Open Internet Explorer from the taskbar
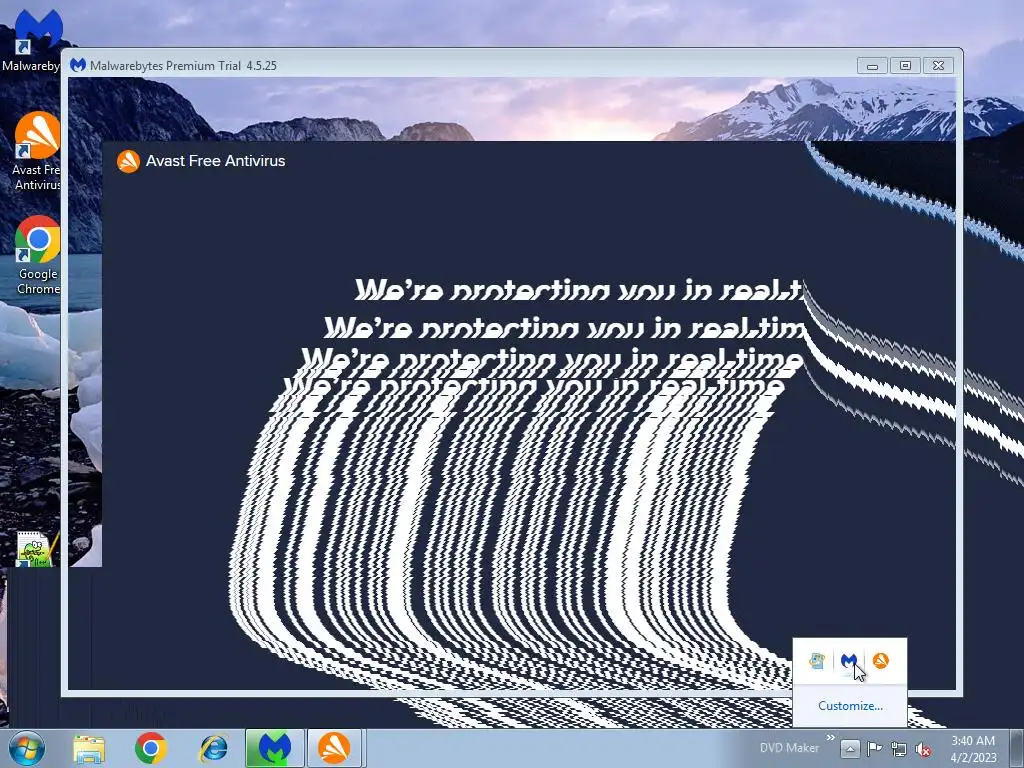Screen dimensions: 1024x768 click(x=214, y=748)
